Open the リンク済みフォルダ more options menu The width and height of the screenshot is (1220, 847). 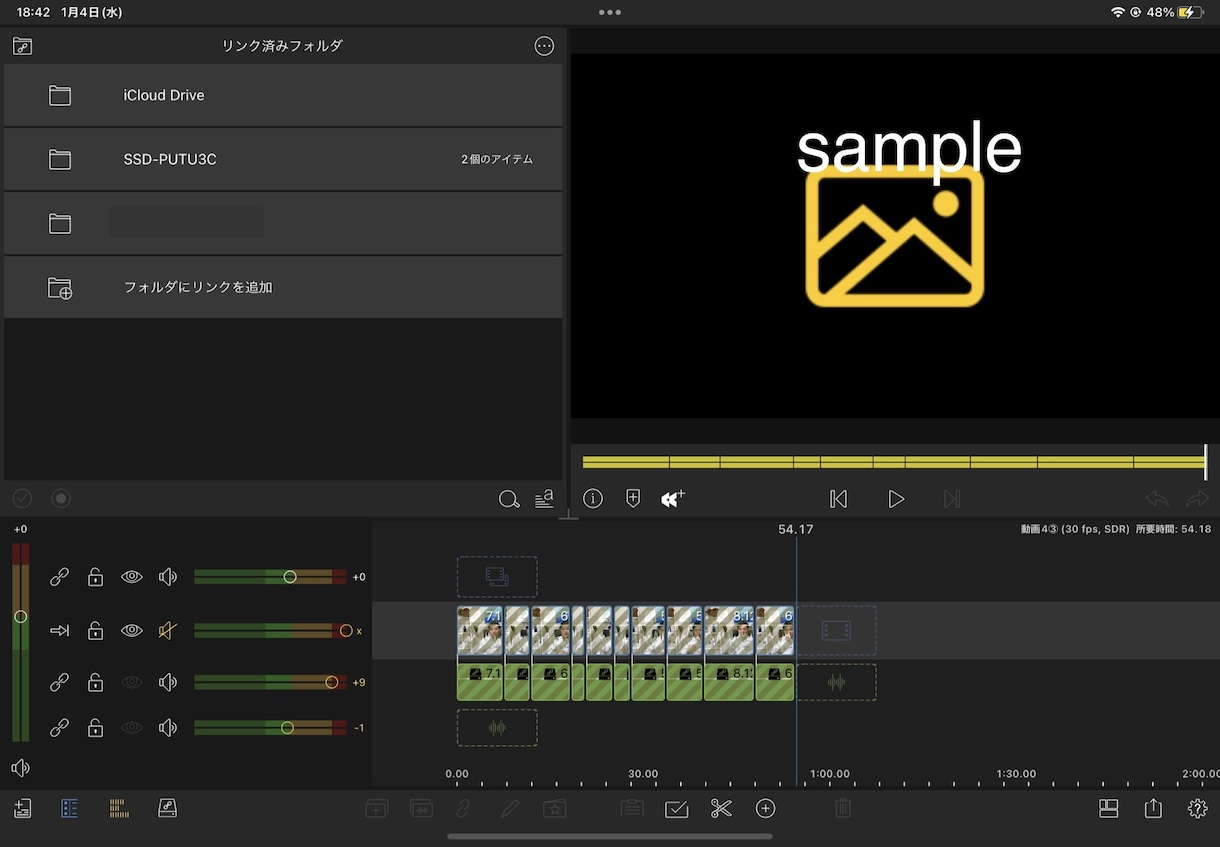[544, 46]
